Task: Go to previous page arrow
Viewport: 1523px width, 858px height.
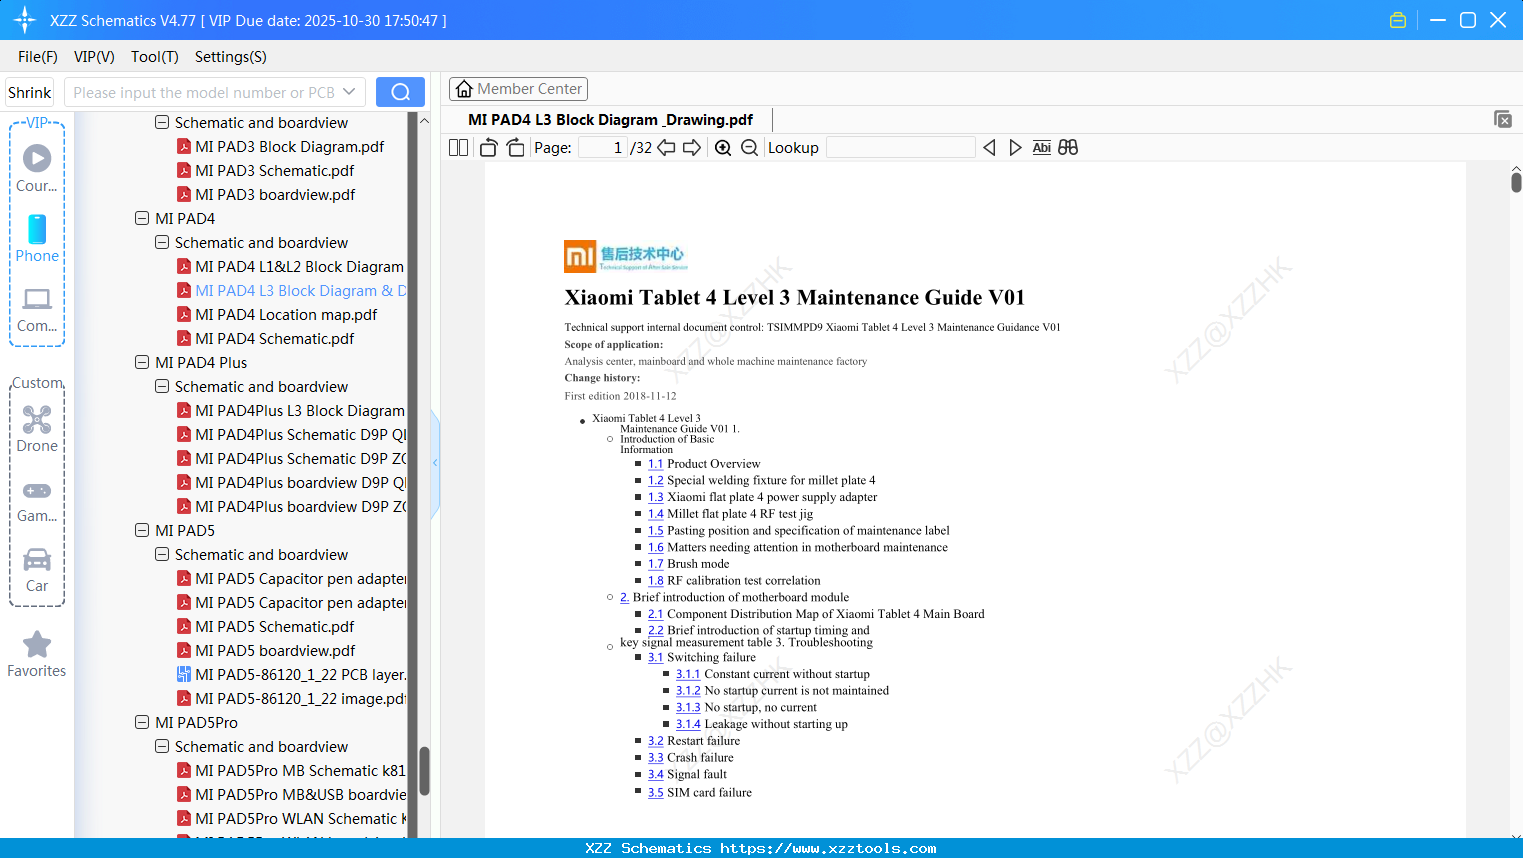Action: (x=666, y=148)
